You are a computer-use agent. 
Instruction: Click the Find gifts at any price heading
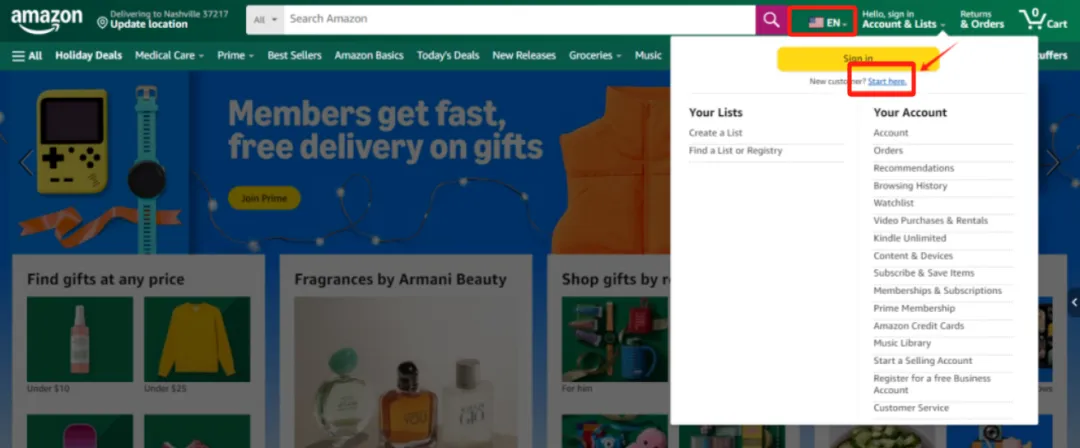click(x=105, y=279)
